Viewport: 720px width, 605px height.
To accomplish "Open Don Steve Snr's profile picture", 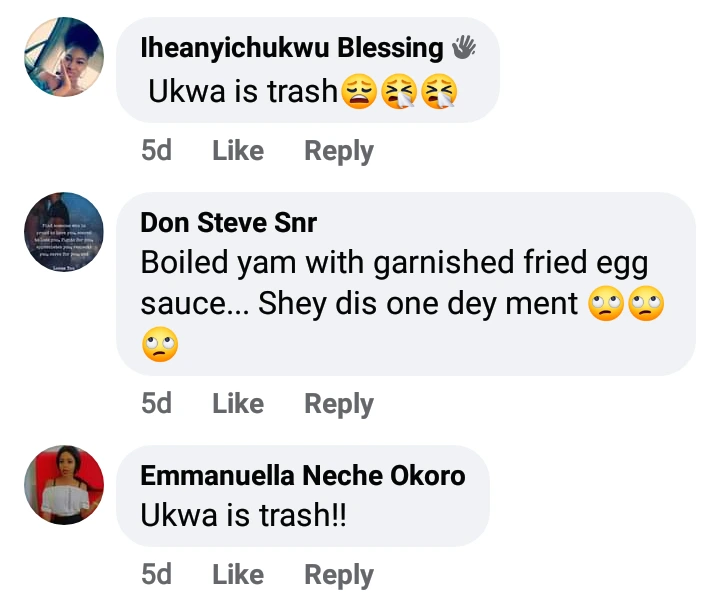I will (64, 232).
